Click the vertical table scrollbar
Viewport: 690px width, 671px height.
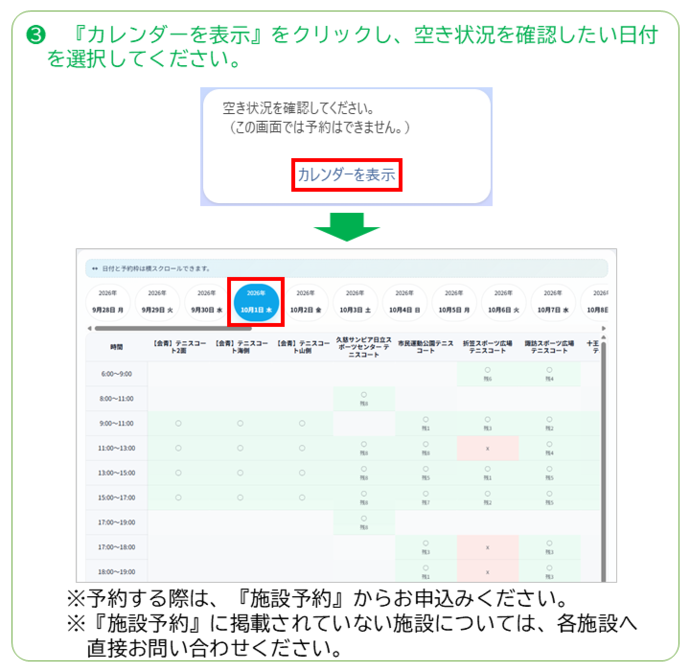point(604,462)
